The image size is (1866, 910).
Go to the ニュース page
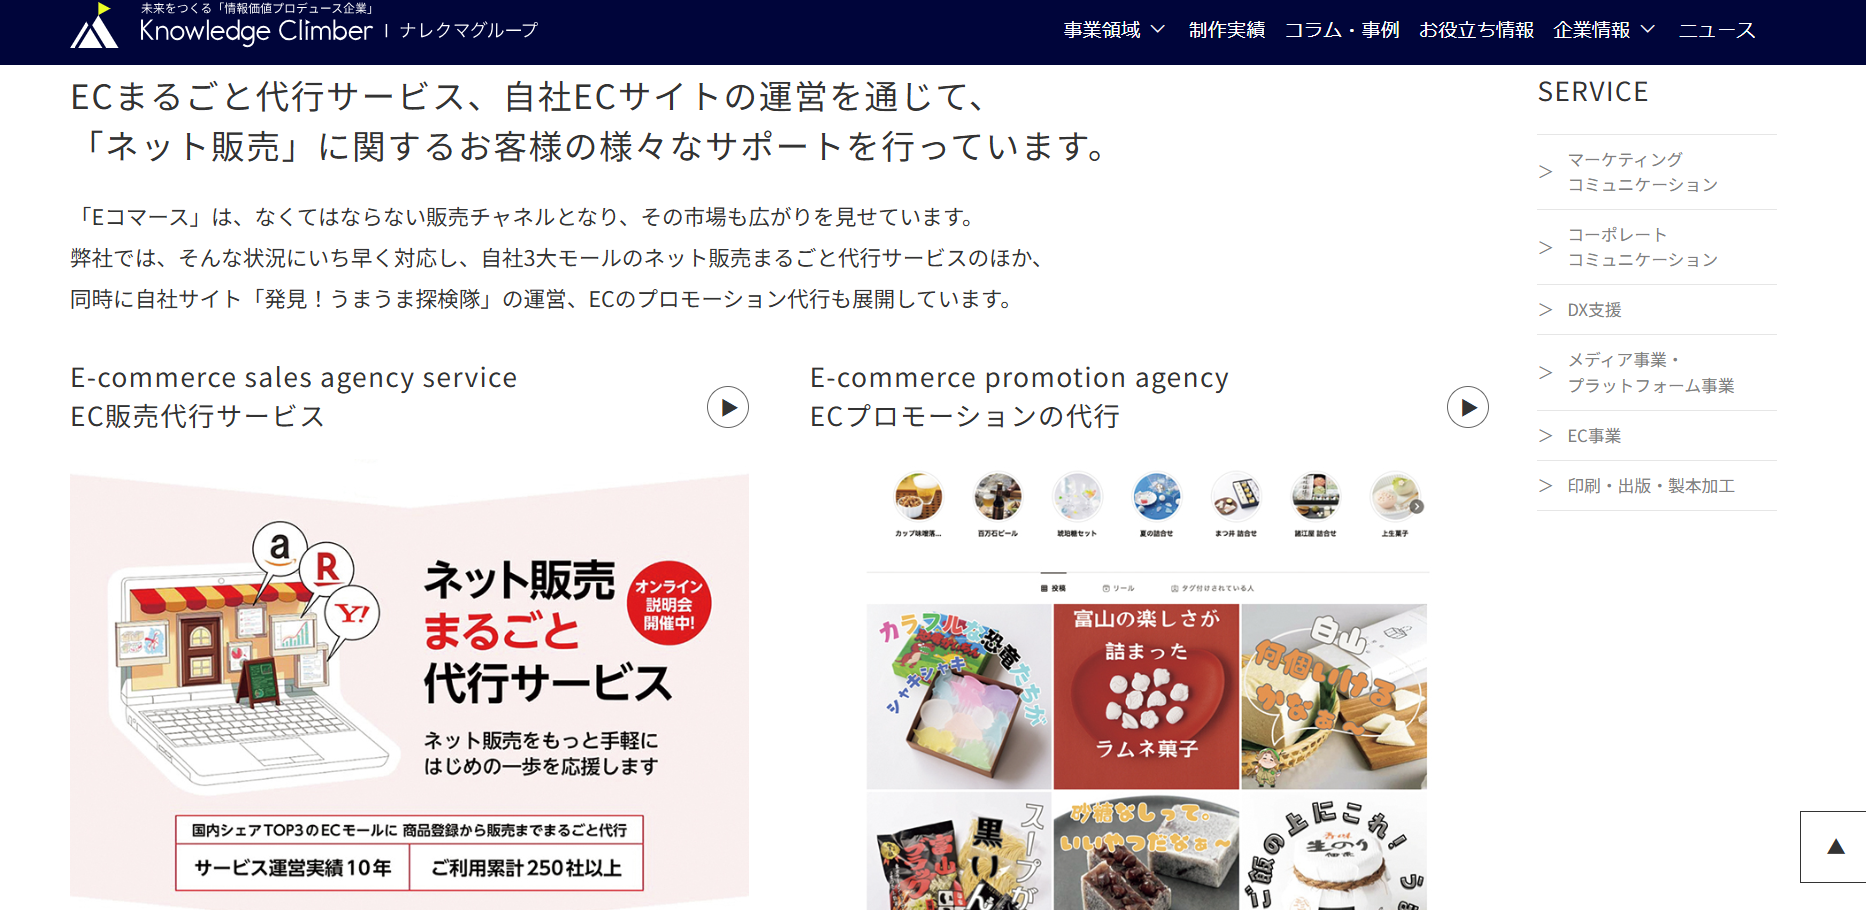point(1717,30)
